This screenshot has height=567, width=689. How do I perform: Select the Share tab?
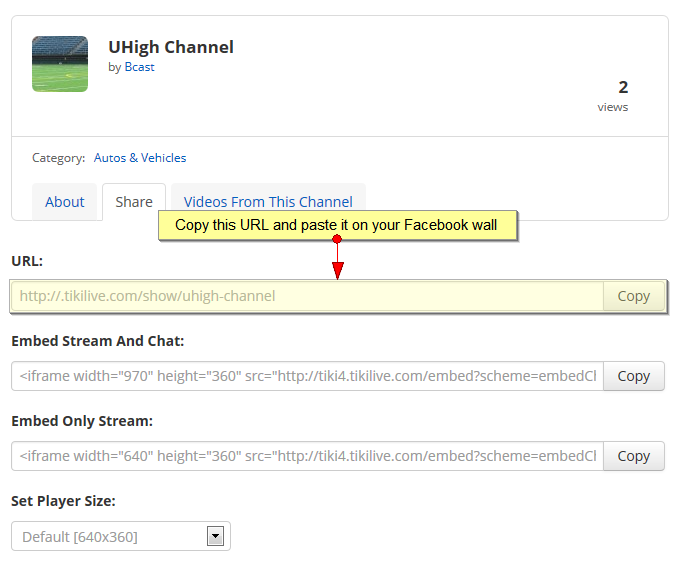(x=134, y=202)
